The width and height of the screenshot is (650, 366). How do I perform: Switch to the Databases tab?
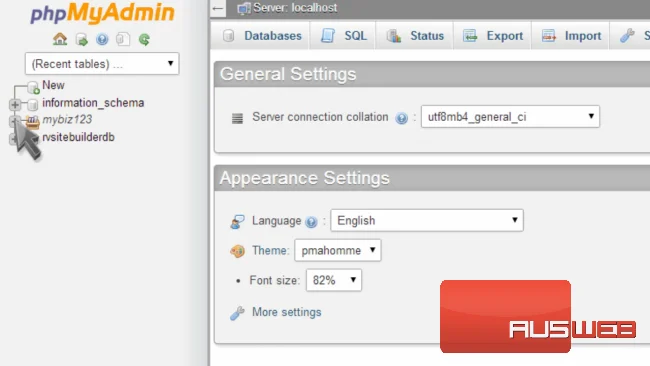tap(260, 36)
